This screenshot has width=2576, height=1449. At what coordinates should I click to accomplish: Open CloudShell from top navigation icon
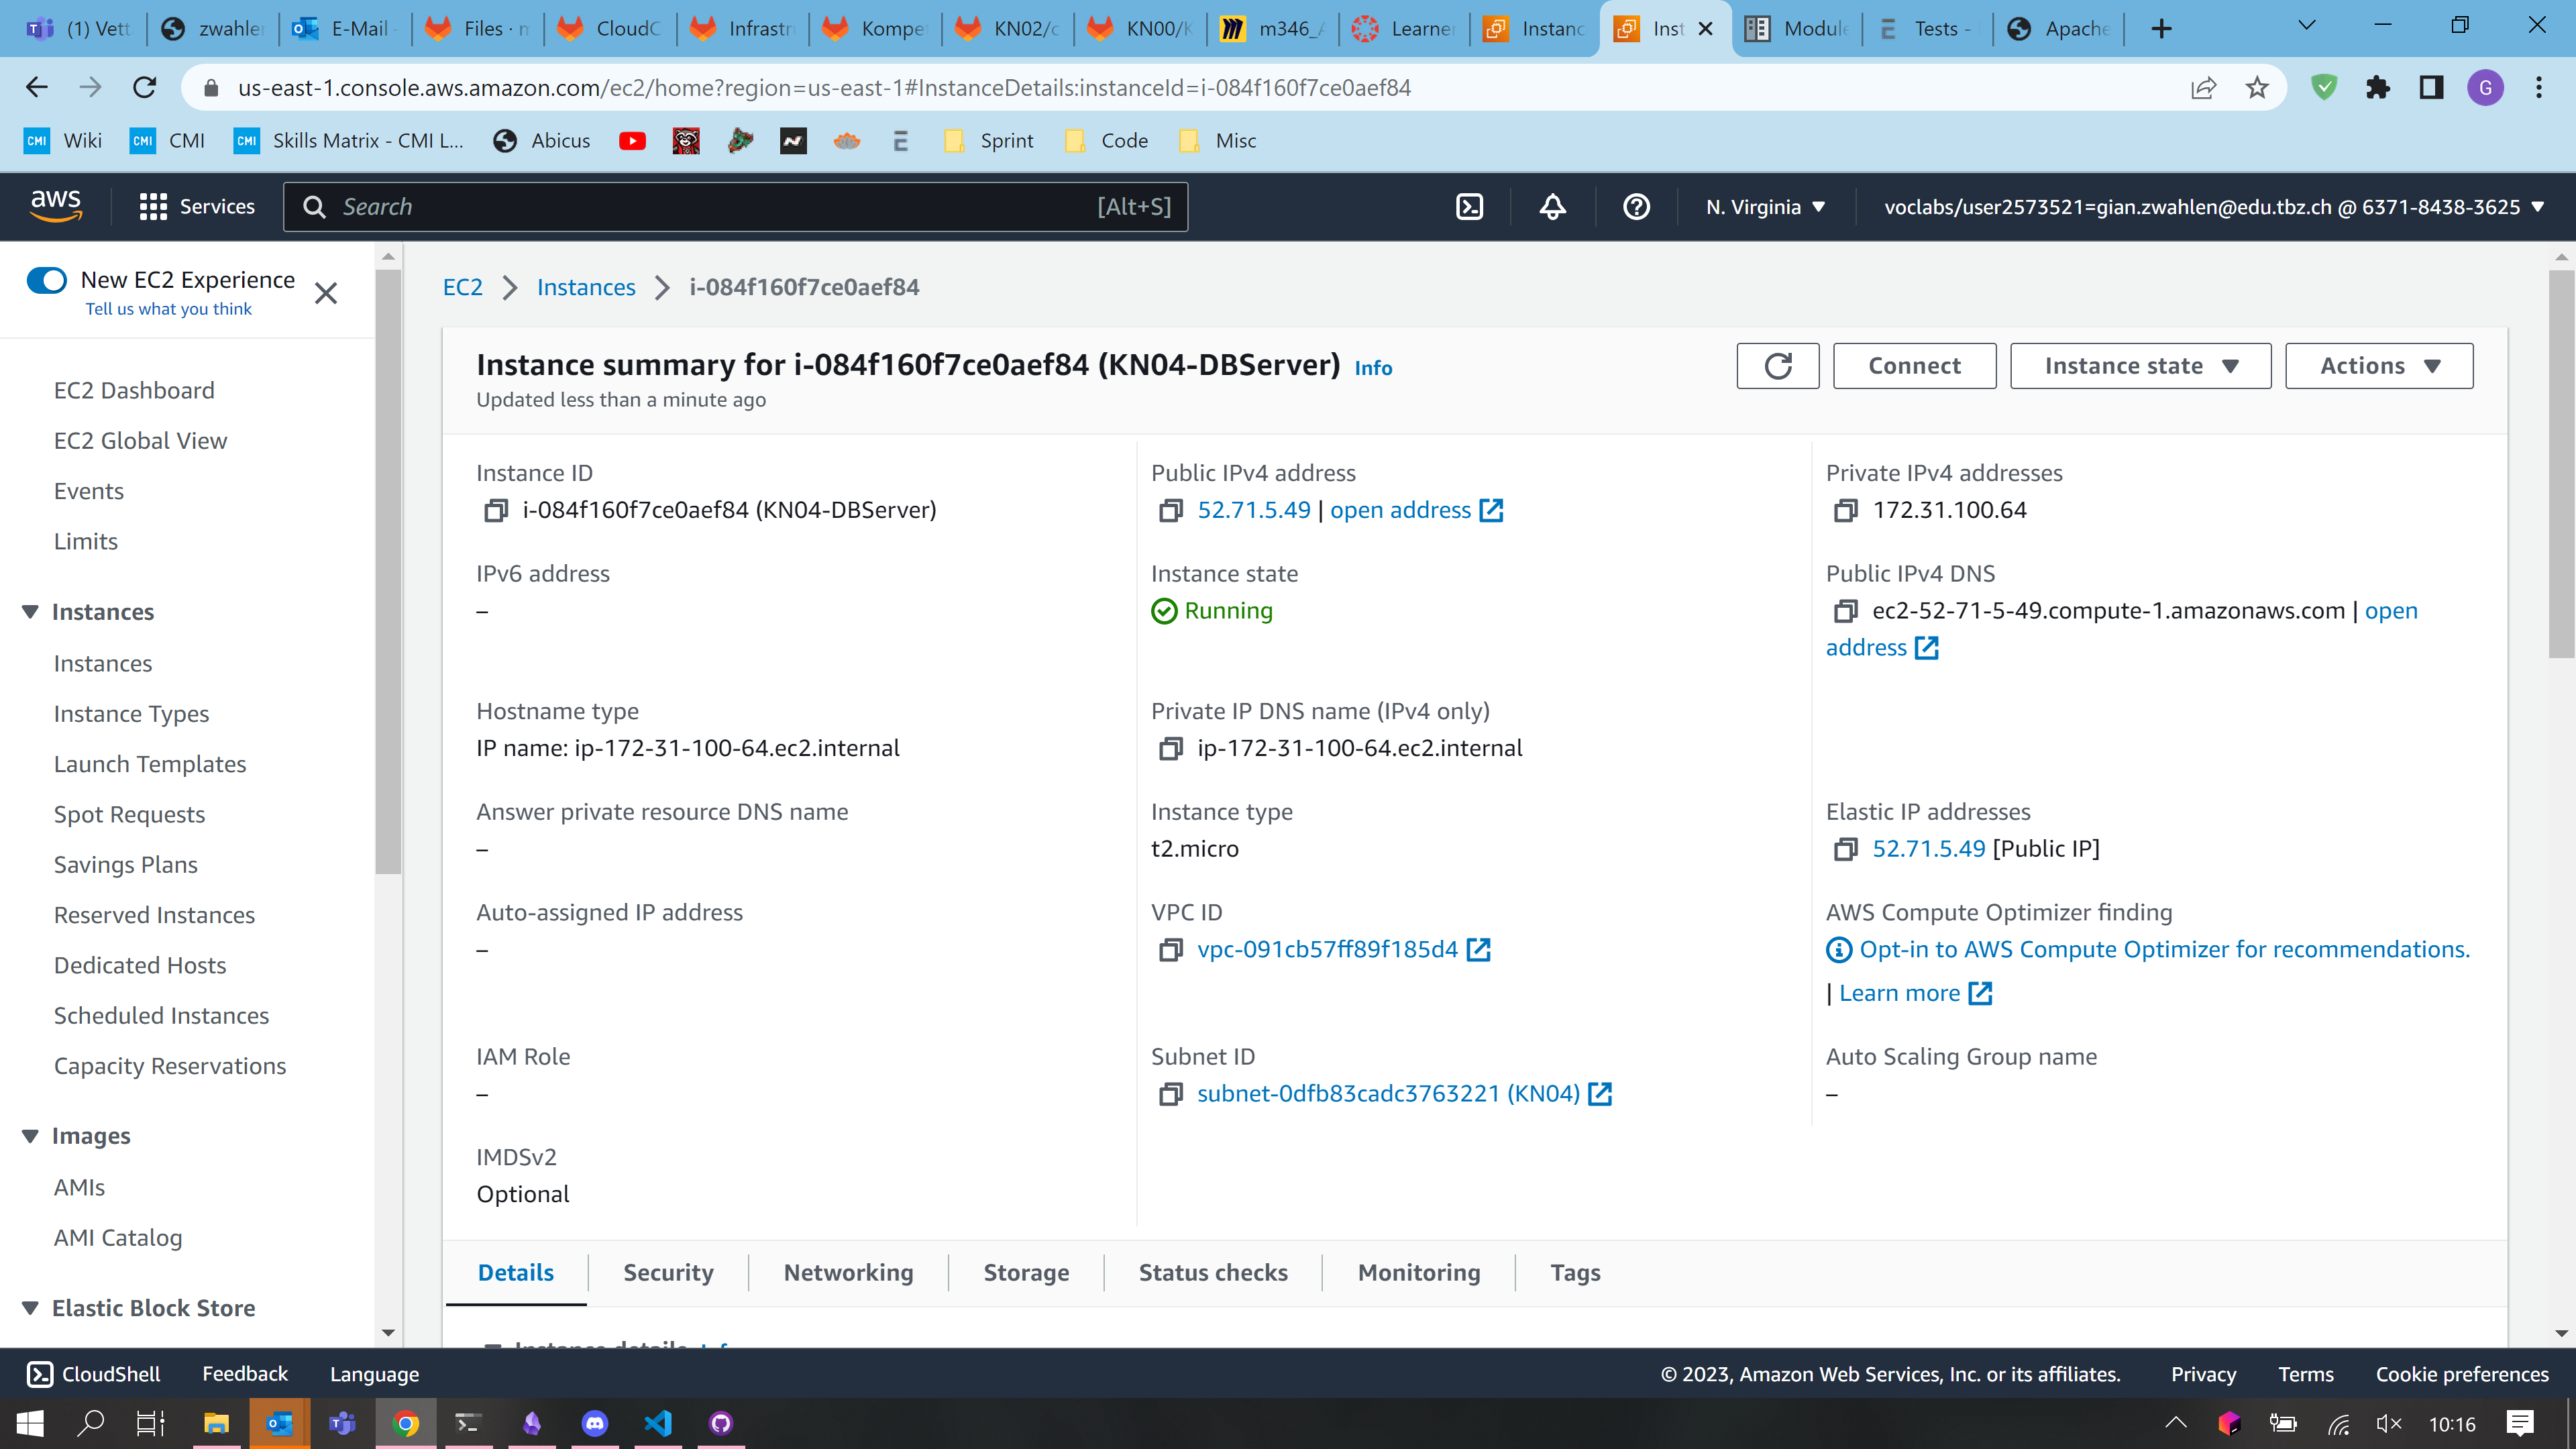(x=1469, y=207)
